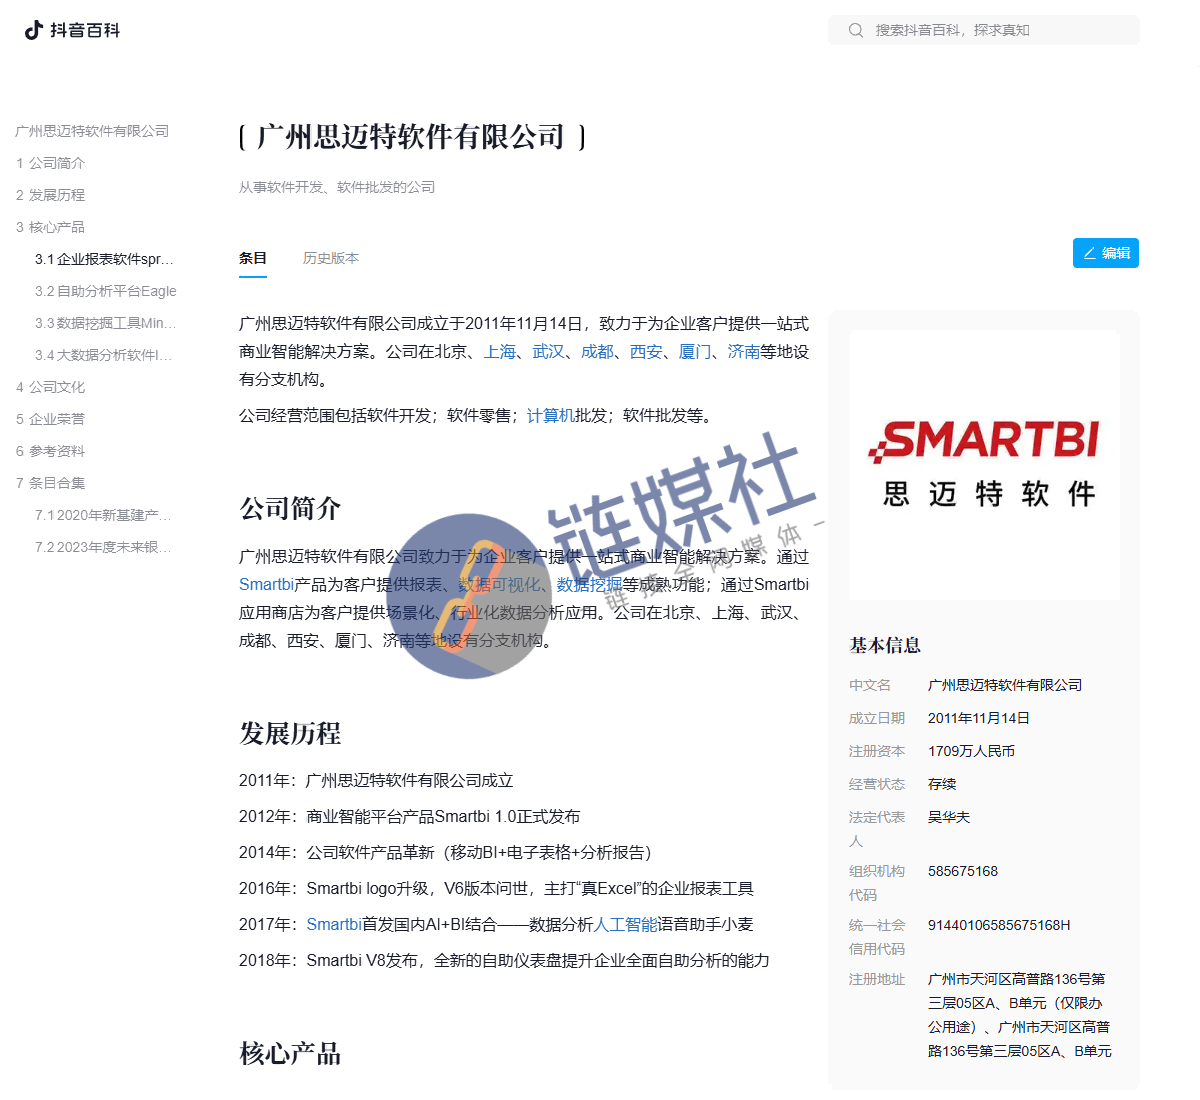Click the 搜索抖音百科 search input field
Image resolution: width=1200 pixels, height=1100 pixels.
coord(983,30)
